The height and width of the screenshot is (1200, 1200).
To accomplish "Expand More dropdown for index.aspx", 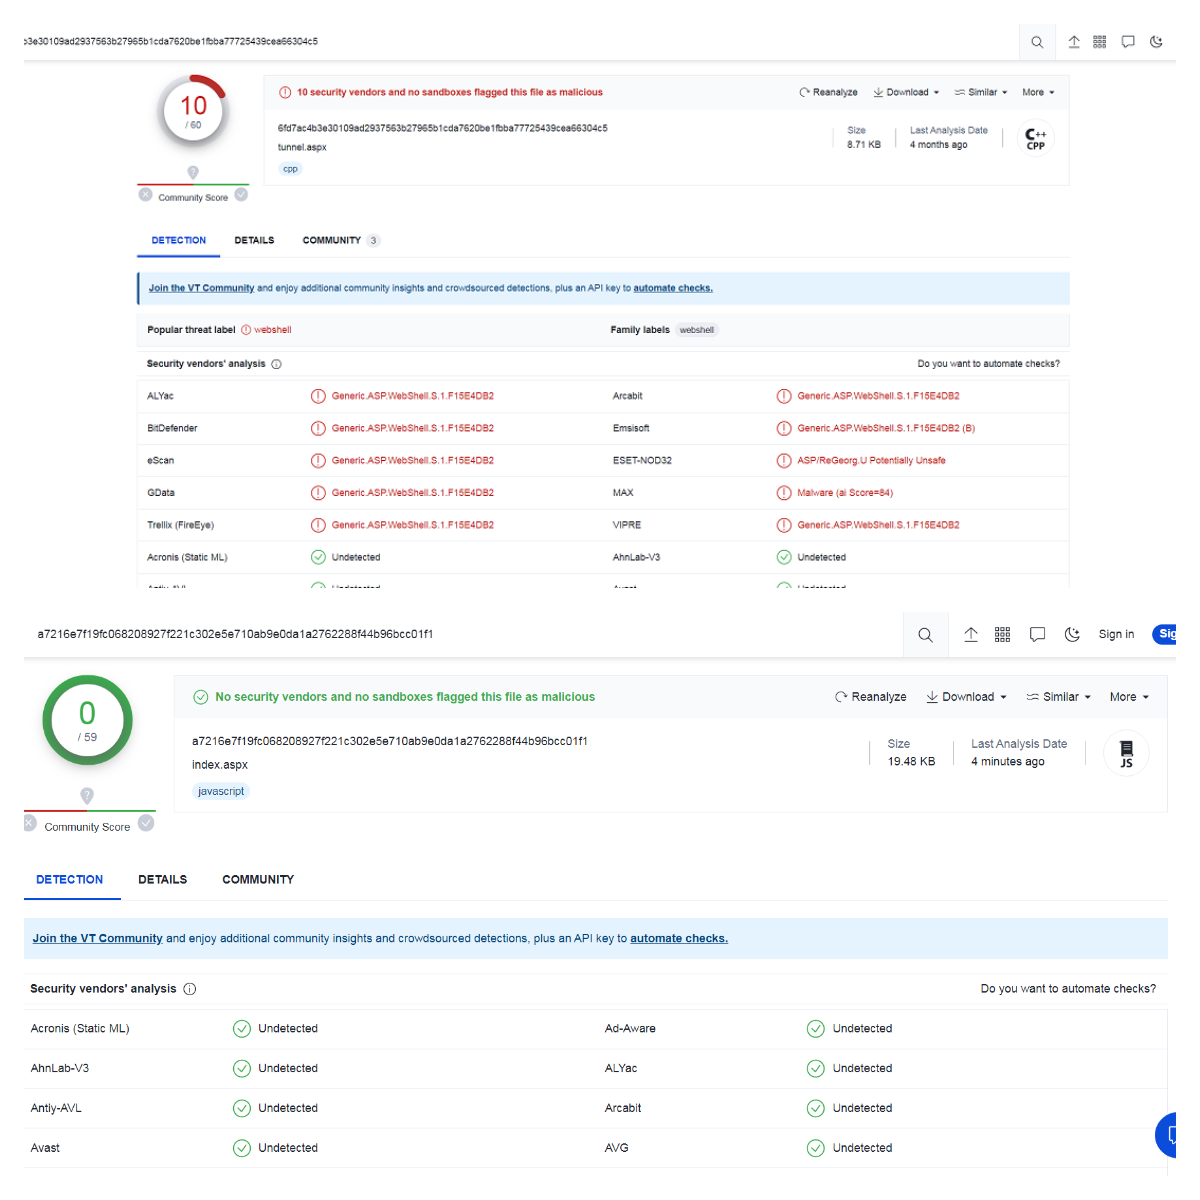I will 1129,697.
